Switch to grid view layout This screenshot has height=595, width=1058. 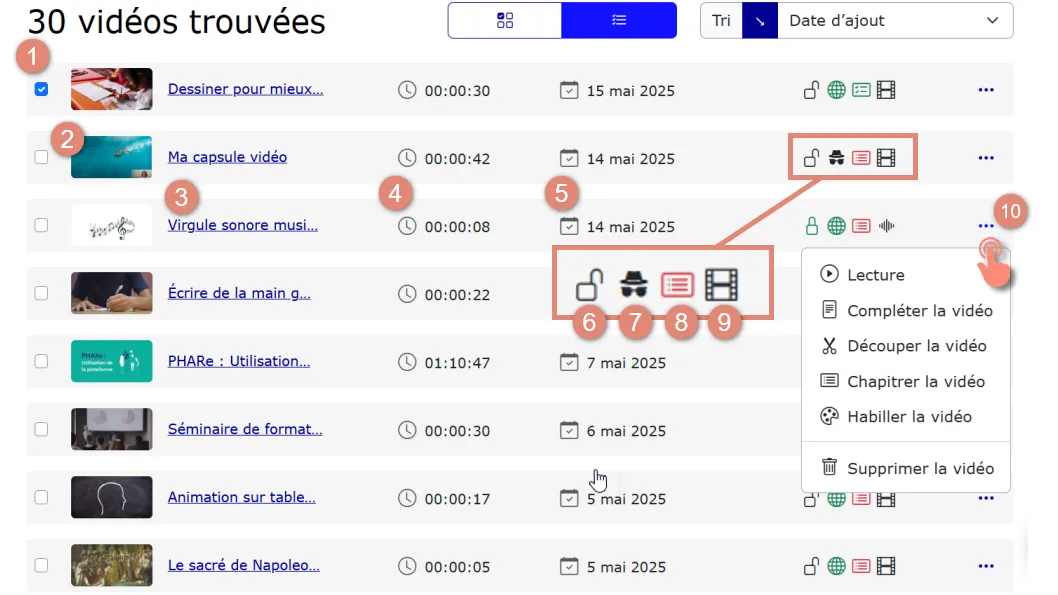pos(505,20)
